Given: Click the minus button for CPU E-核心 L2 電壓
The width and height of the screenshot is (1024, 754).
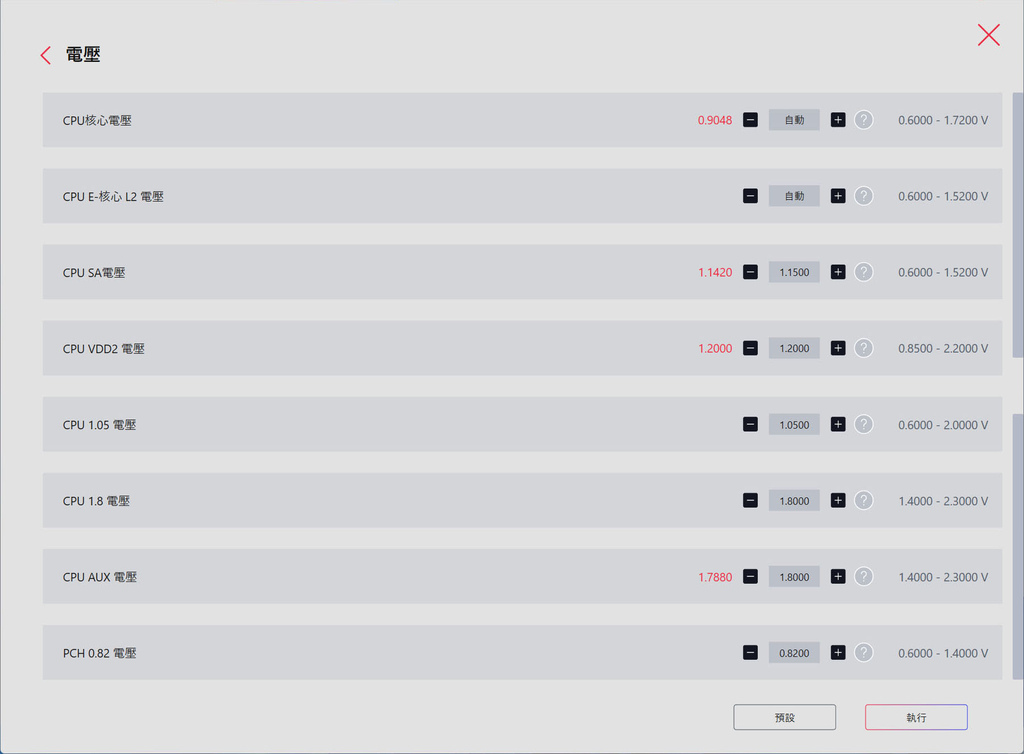Looking at the screenshot, I should pos(750,196).
